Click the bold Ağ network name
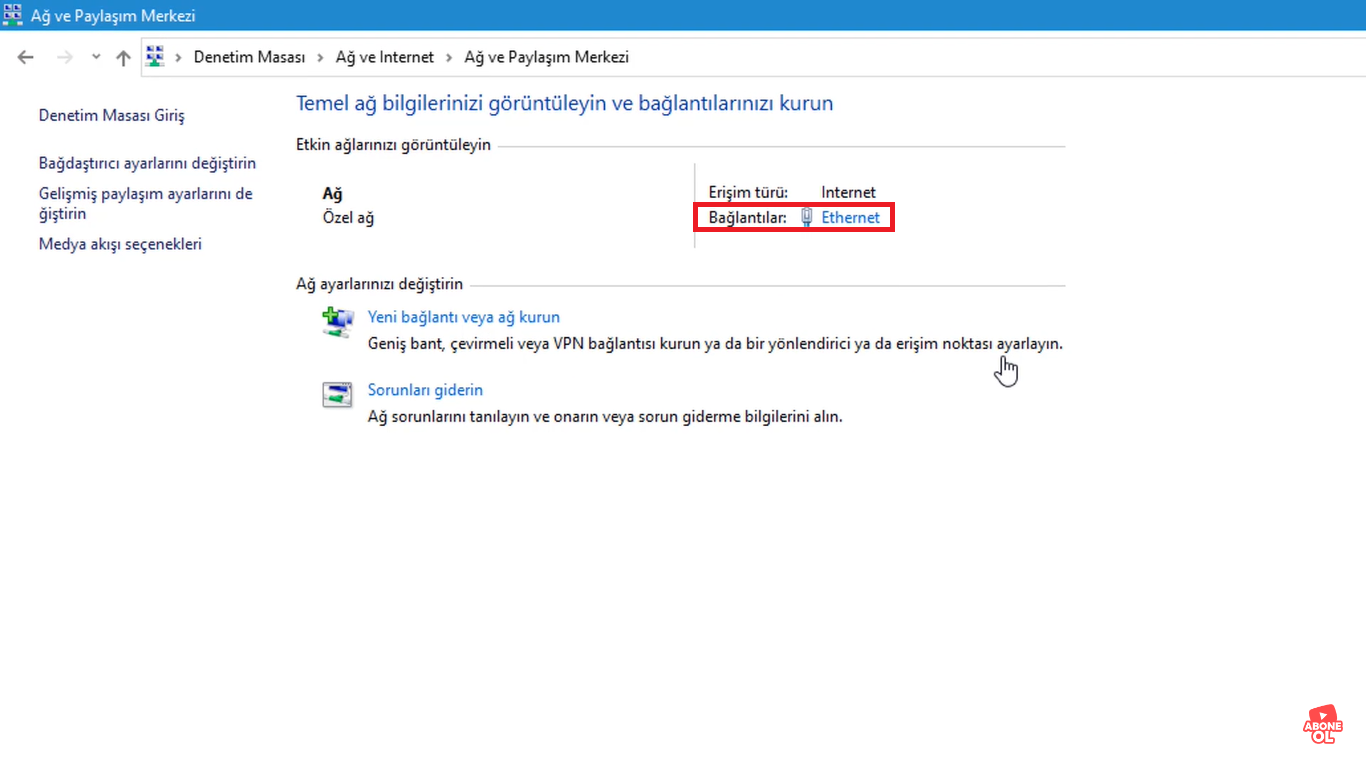The image size is (1366, 768). click(332, 194)
